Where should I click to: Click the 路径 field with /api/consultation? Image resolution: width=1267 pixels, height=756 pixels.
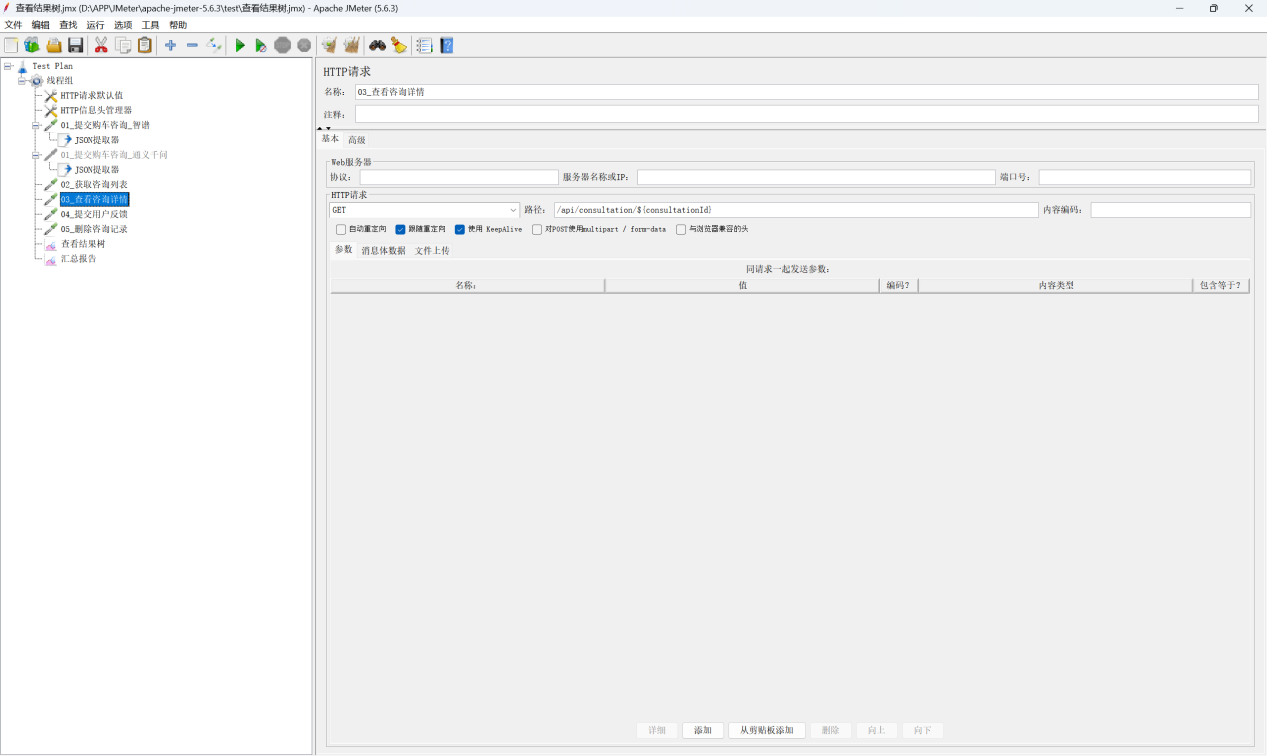coord(796,210)
